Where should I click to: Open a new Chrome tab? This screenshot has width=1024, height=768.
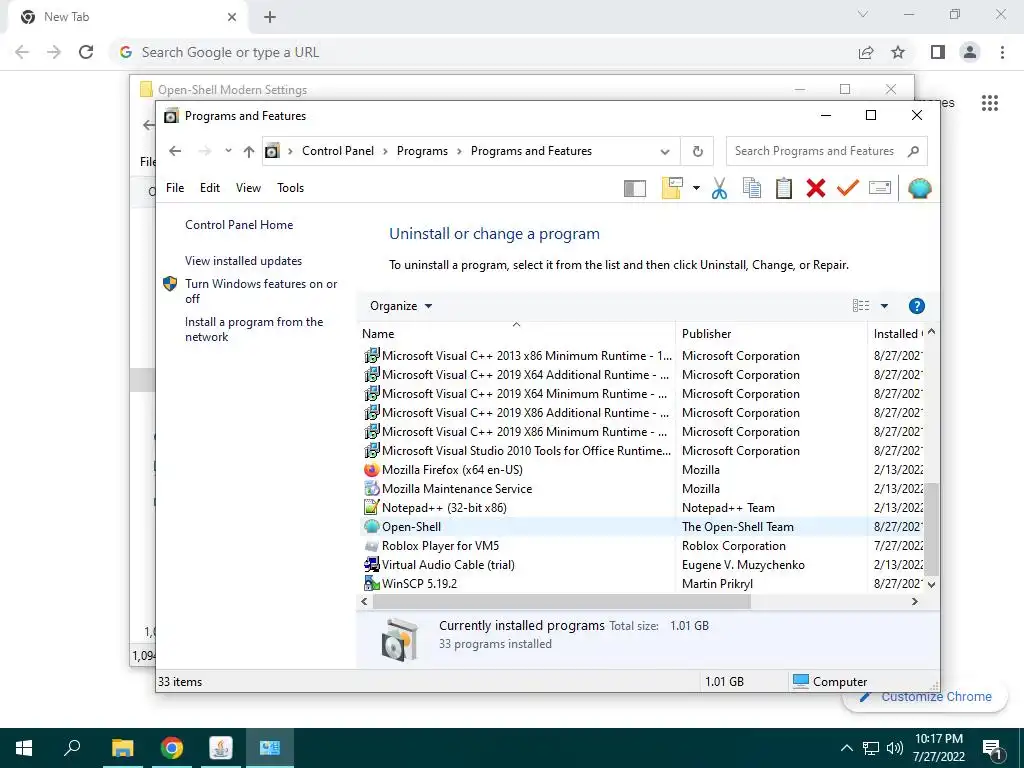coord(270,17)
